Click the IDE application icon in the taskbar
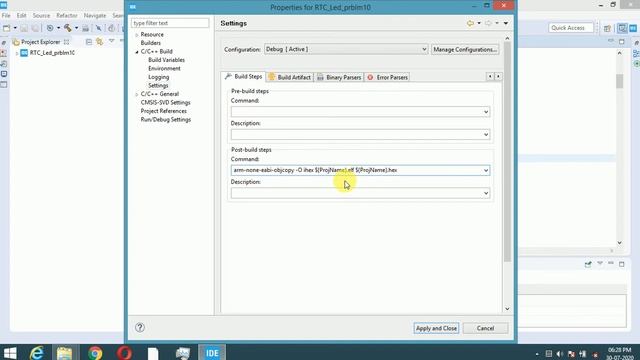This screenshot has height=360, width=640. point(212,353)
